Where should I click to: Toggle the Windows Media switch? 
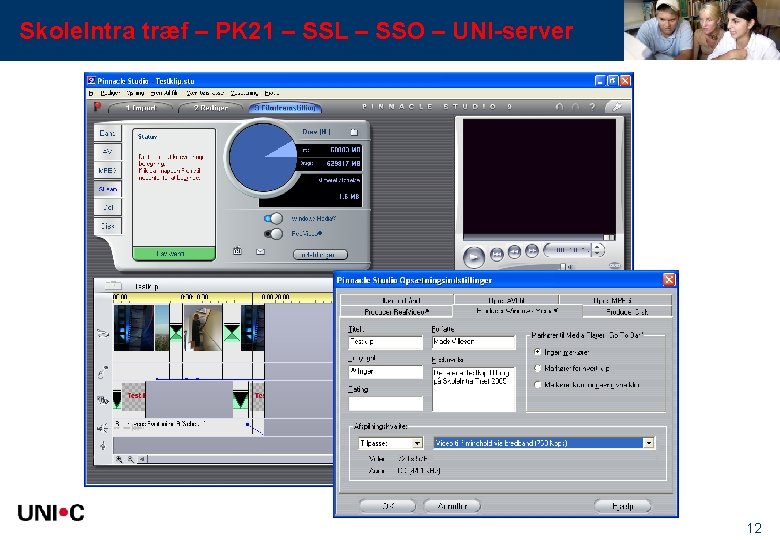pos(273,218)
